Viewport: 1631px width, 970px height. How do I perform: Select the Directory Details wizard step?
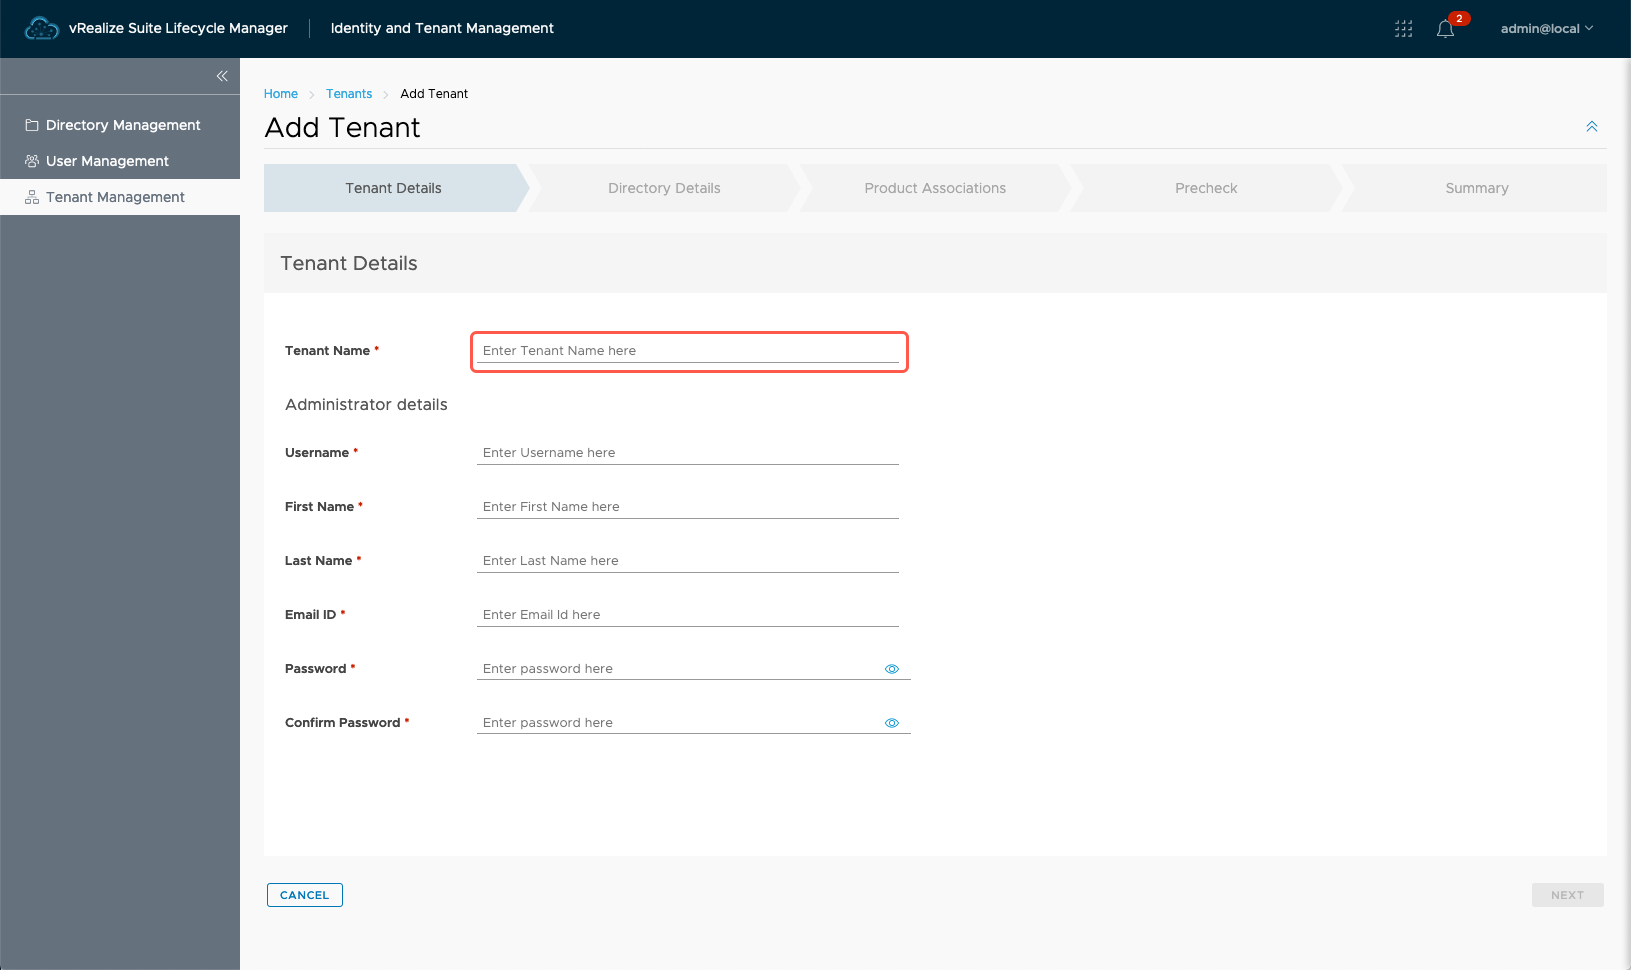[664, 188]
